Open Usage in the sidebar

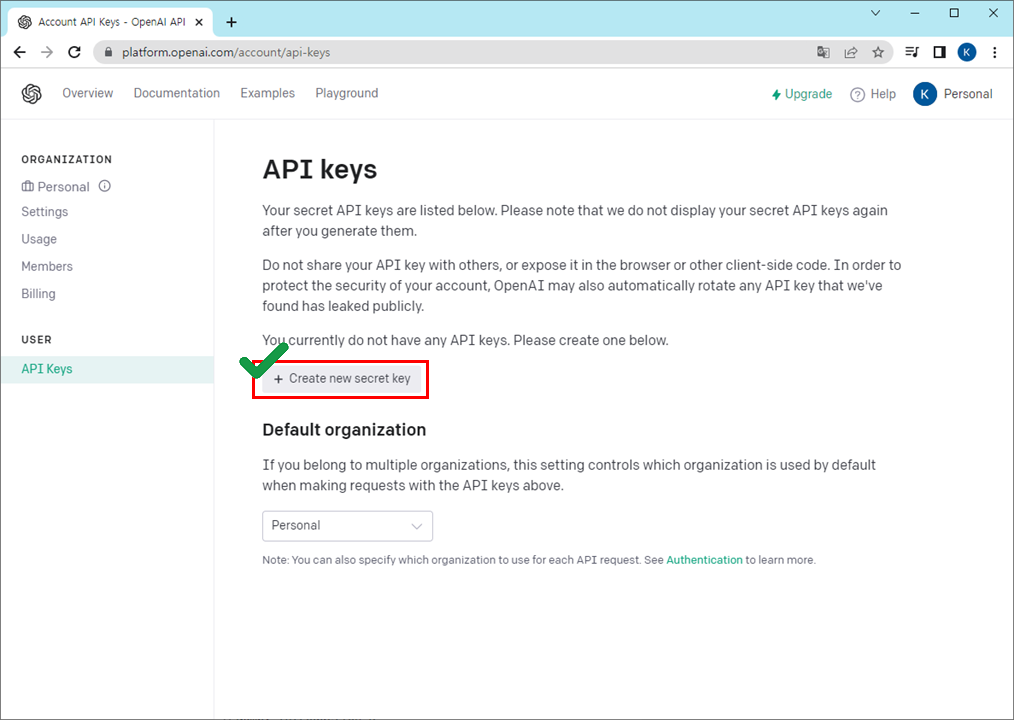[x=39, y=239]
